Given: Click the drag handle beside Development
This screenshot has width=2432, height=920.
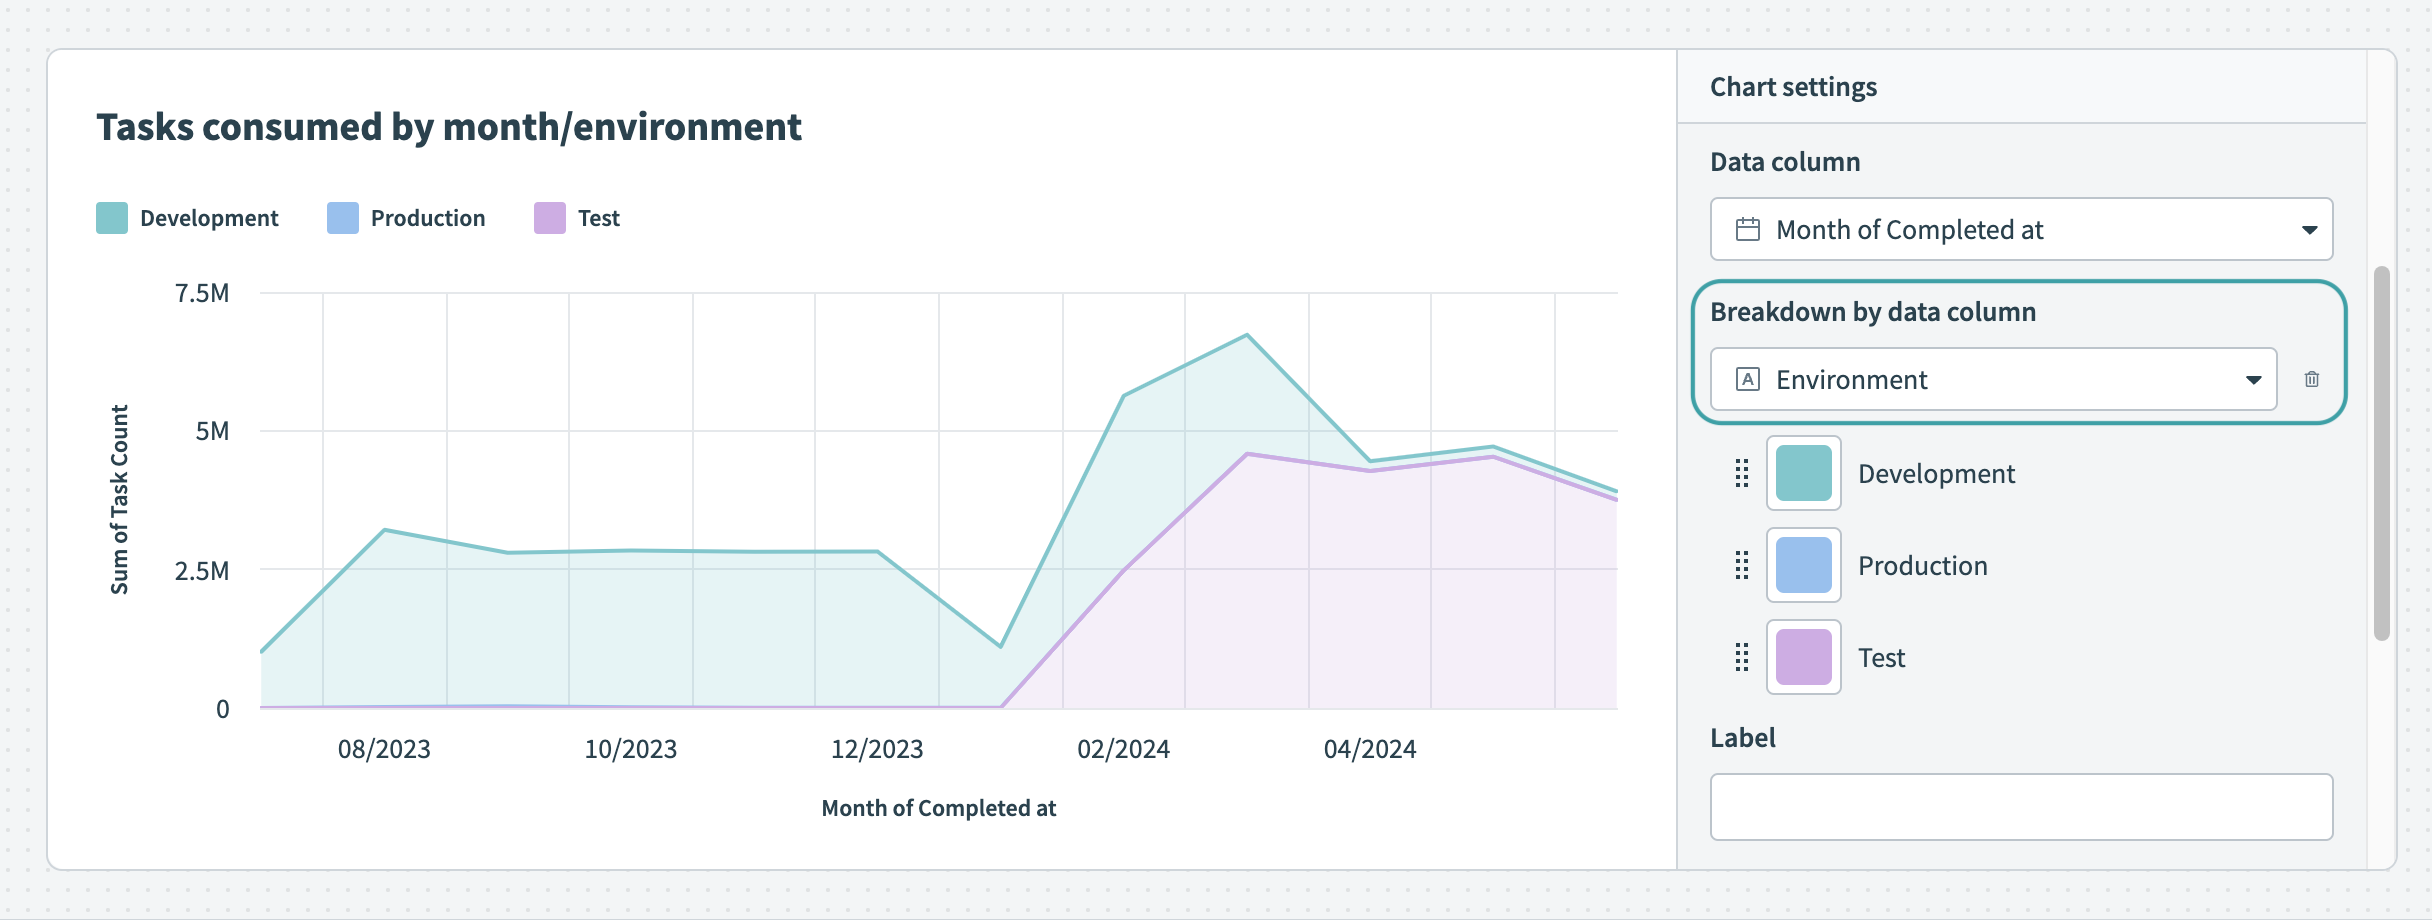Looking at the screenshot, I should 1742,473.
